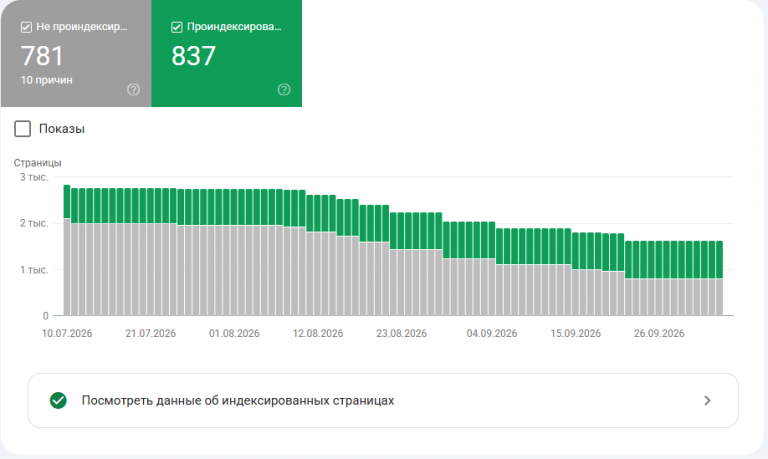Click the '10 причин' text
Viewport: 768px width, 459px height.
click(47, 80)
